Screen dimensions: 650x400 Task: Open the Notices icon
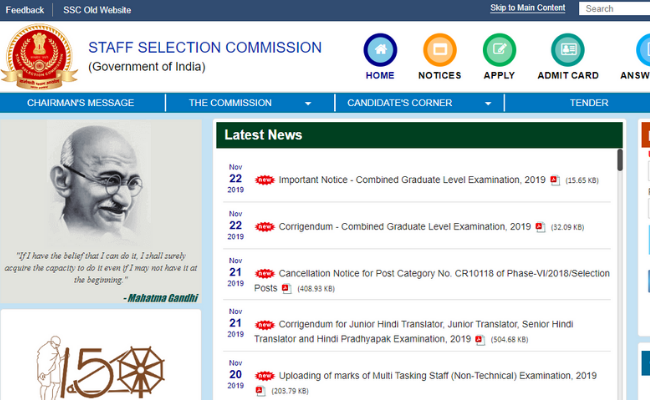439,50
